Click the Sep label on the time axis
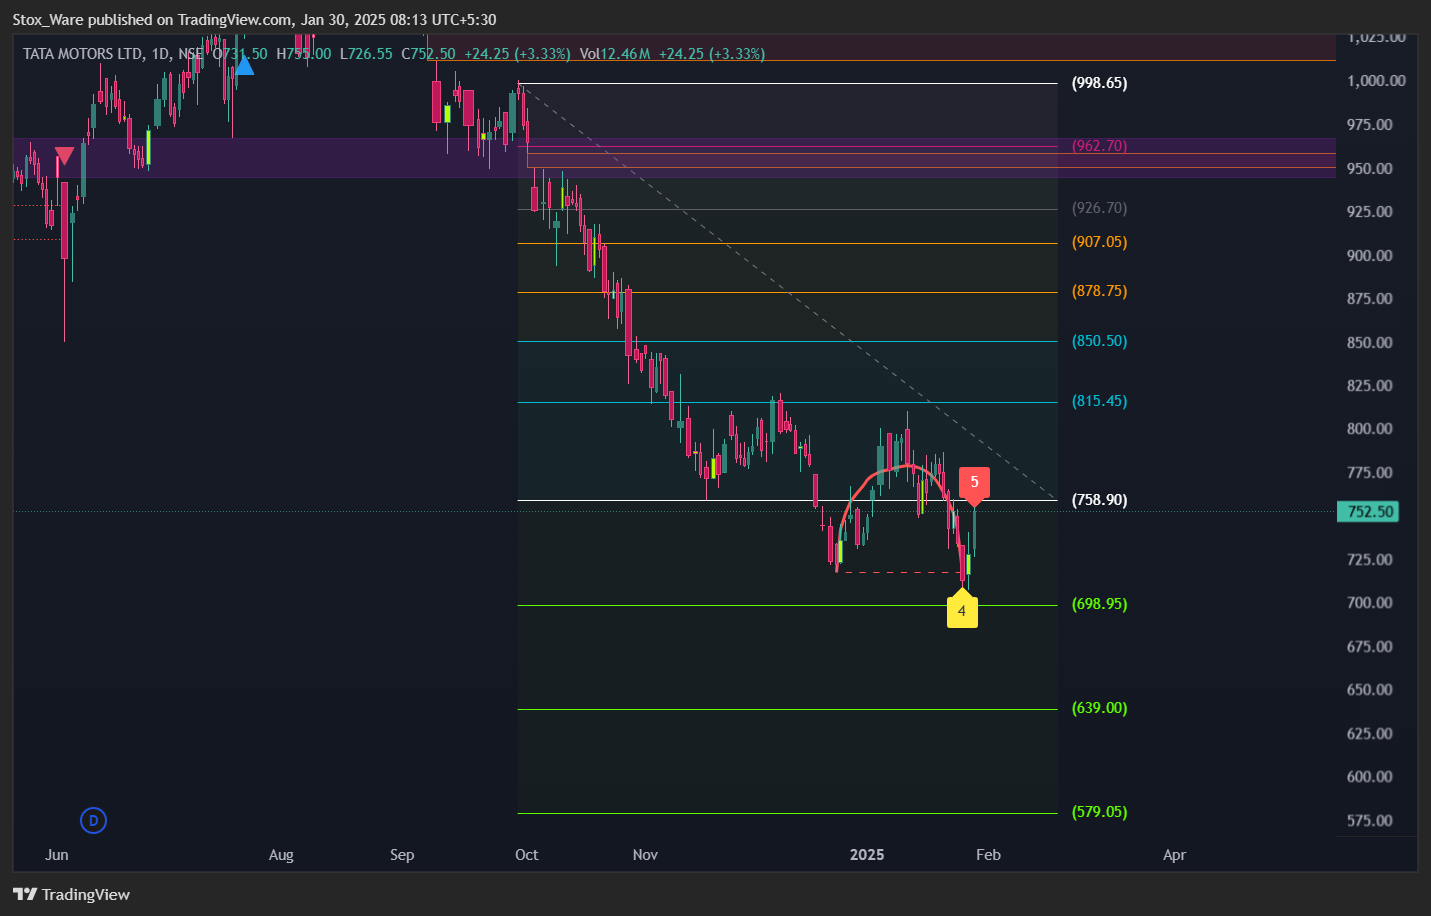The image size is (1431, 916). tap(402, 855)
